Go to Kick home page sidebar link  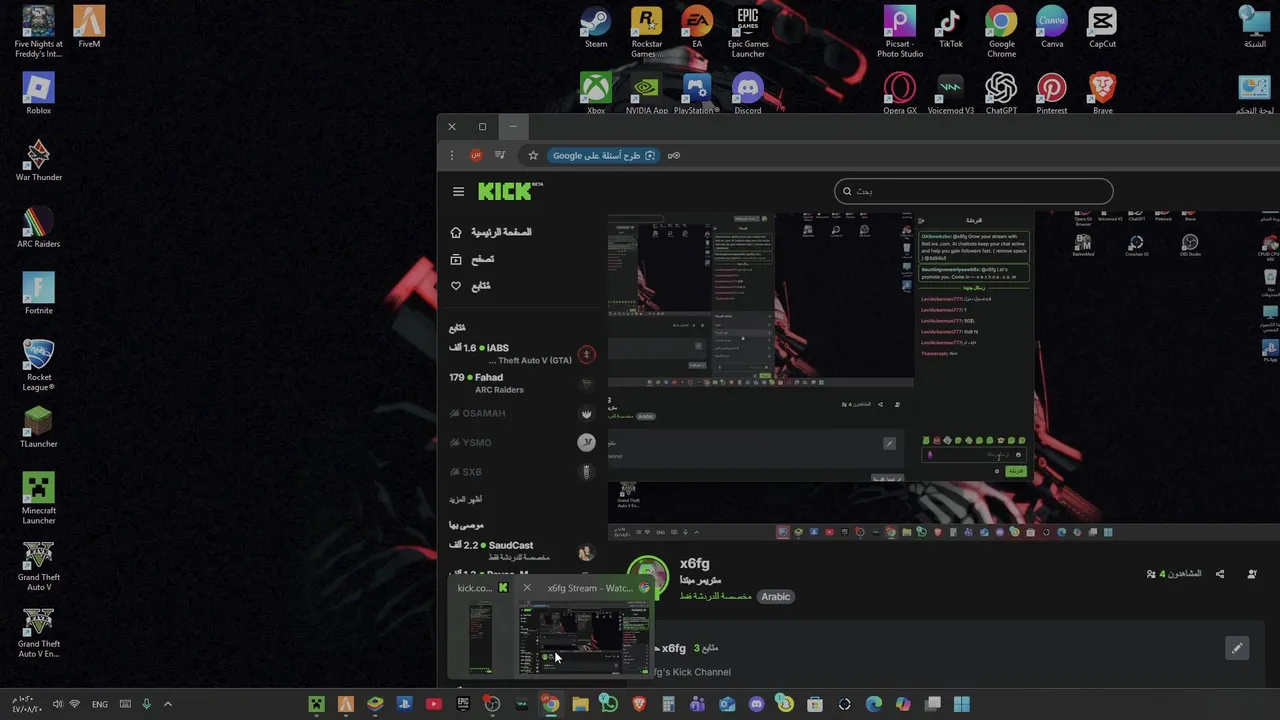tap(491, 232)
